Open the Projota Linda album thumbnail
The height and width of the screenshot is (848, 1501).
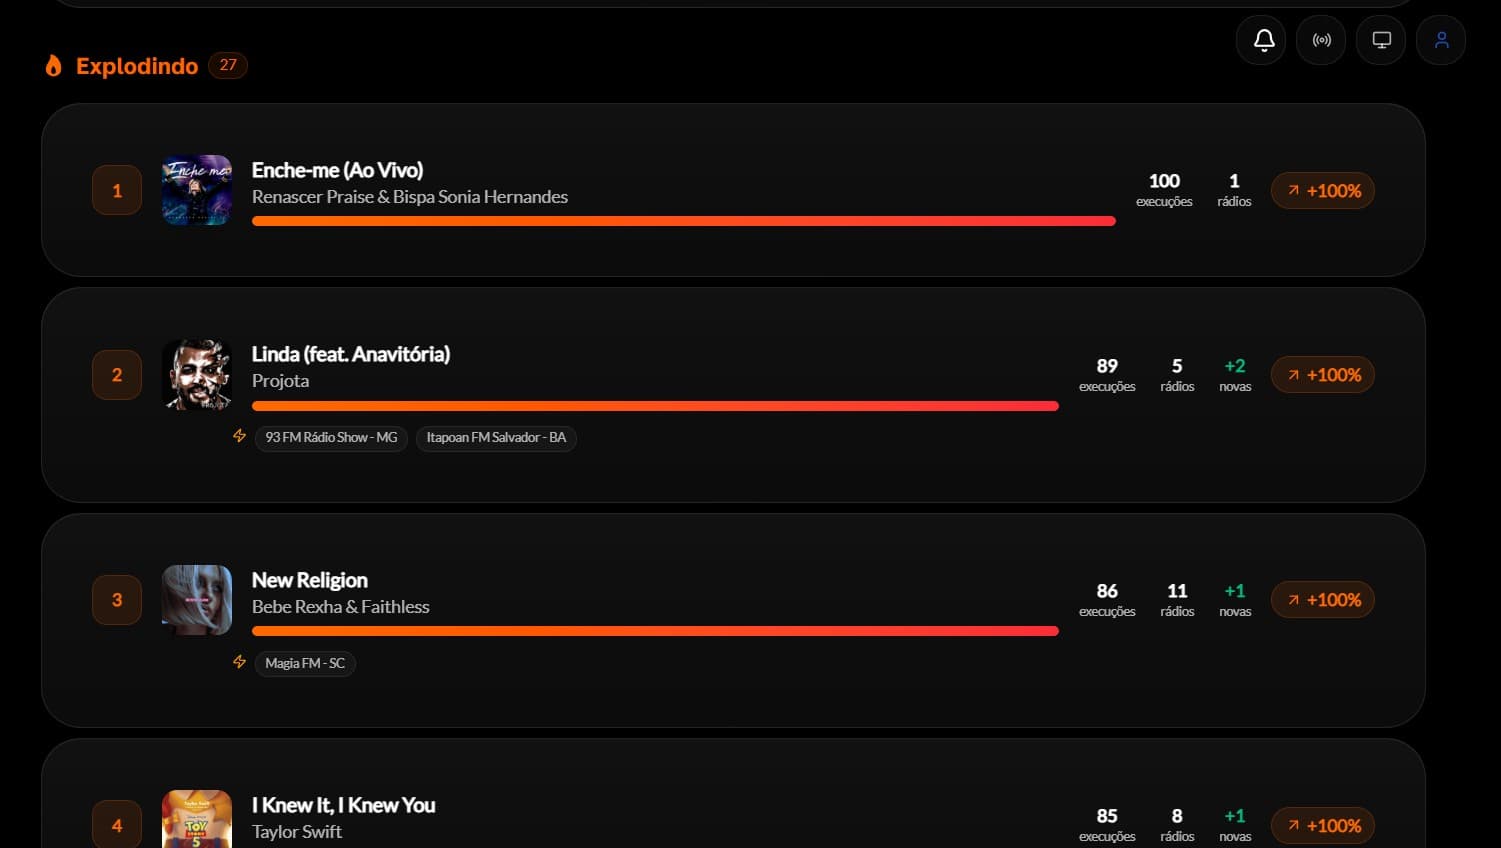coord(197,375)
